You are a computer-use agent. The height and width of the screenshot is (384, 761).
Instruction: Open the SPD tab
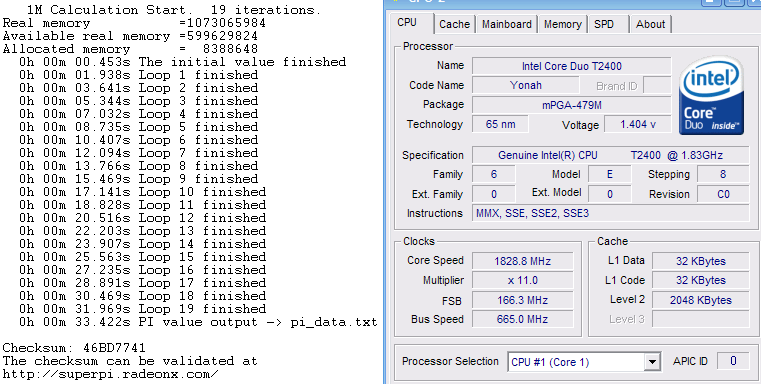604,24
